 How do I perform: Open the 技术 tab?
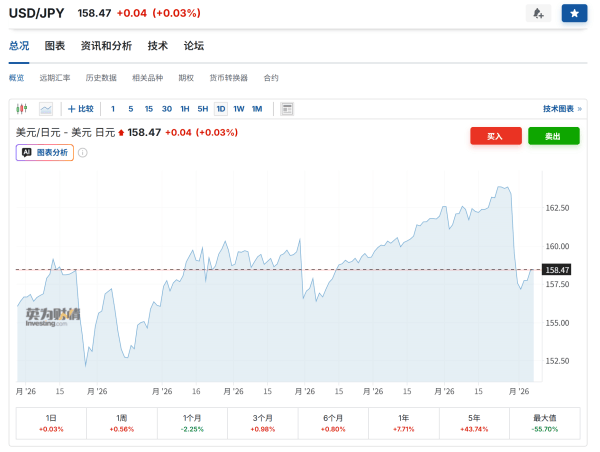(158, 46)
